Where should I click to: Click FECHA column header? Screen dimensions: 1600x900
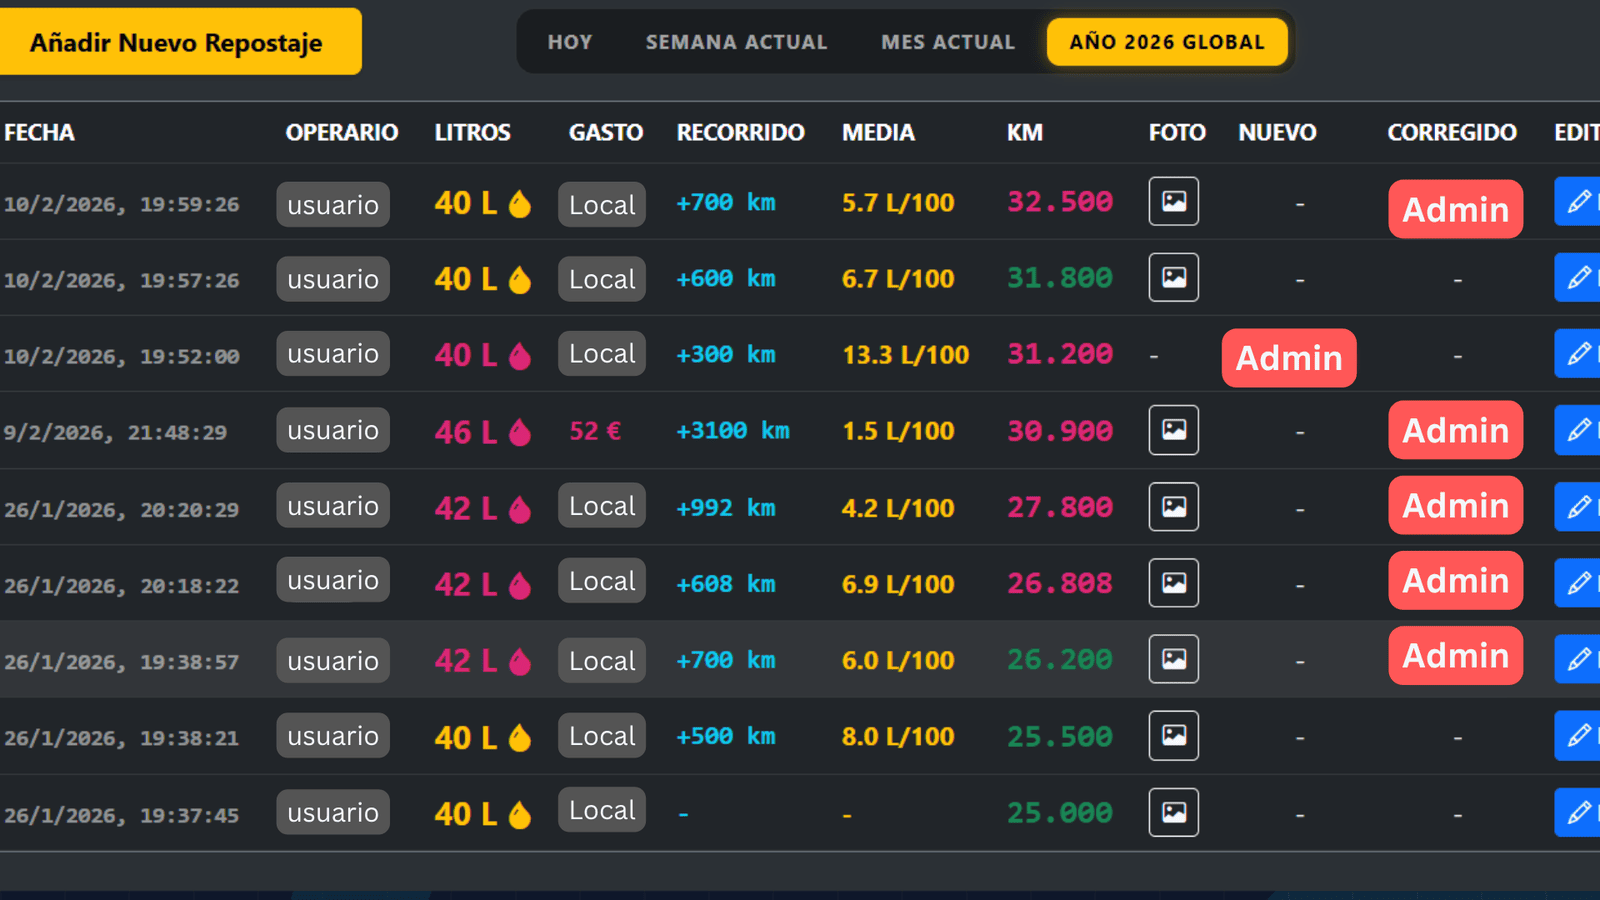pyautogui.click(x=40, y=132)
